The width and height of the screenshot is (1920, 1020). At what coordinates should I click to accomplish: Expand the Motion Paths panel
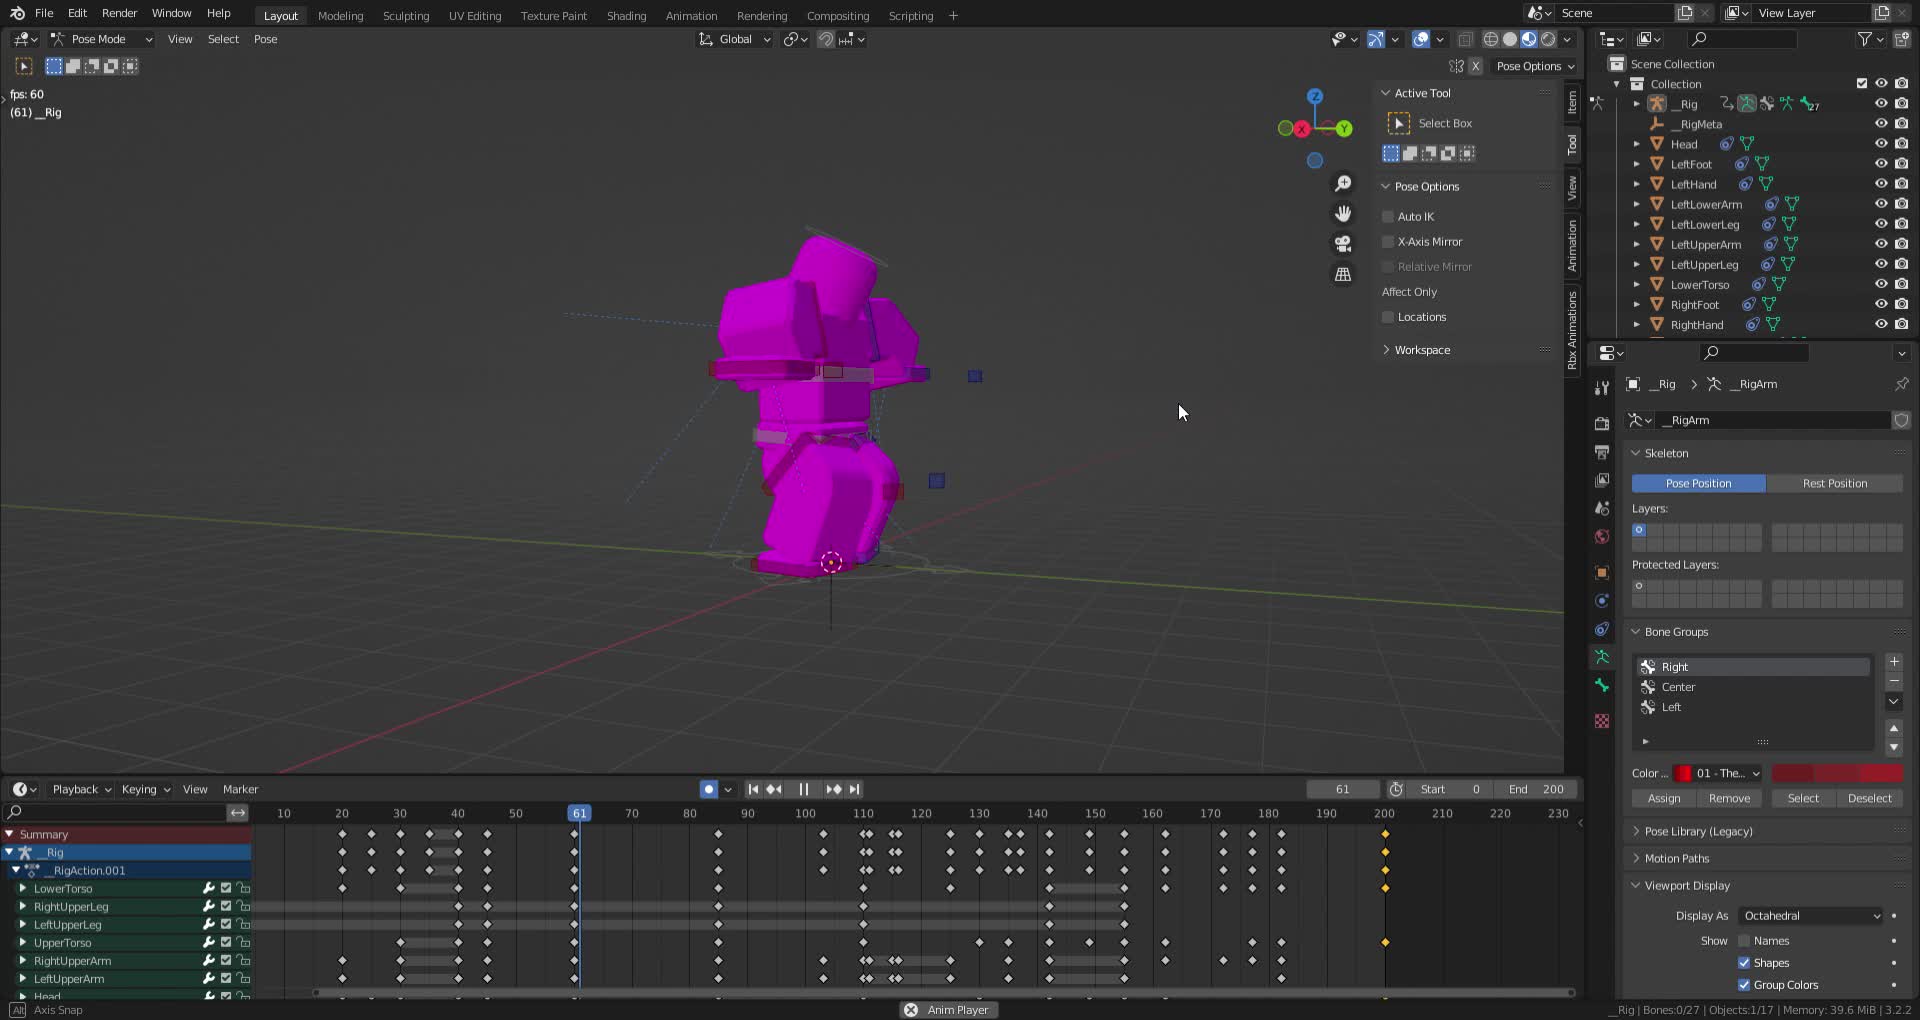(x=1677, y=858)
